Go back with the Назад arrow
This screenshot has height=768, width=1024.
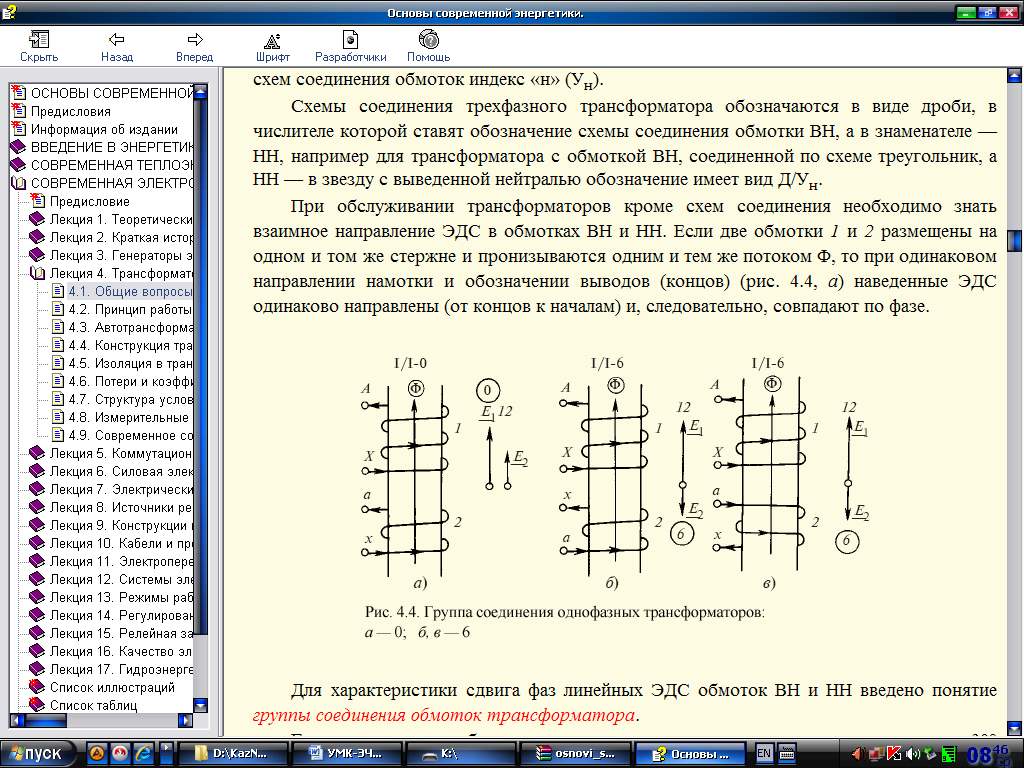[117, 46]
